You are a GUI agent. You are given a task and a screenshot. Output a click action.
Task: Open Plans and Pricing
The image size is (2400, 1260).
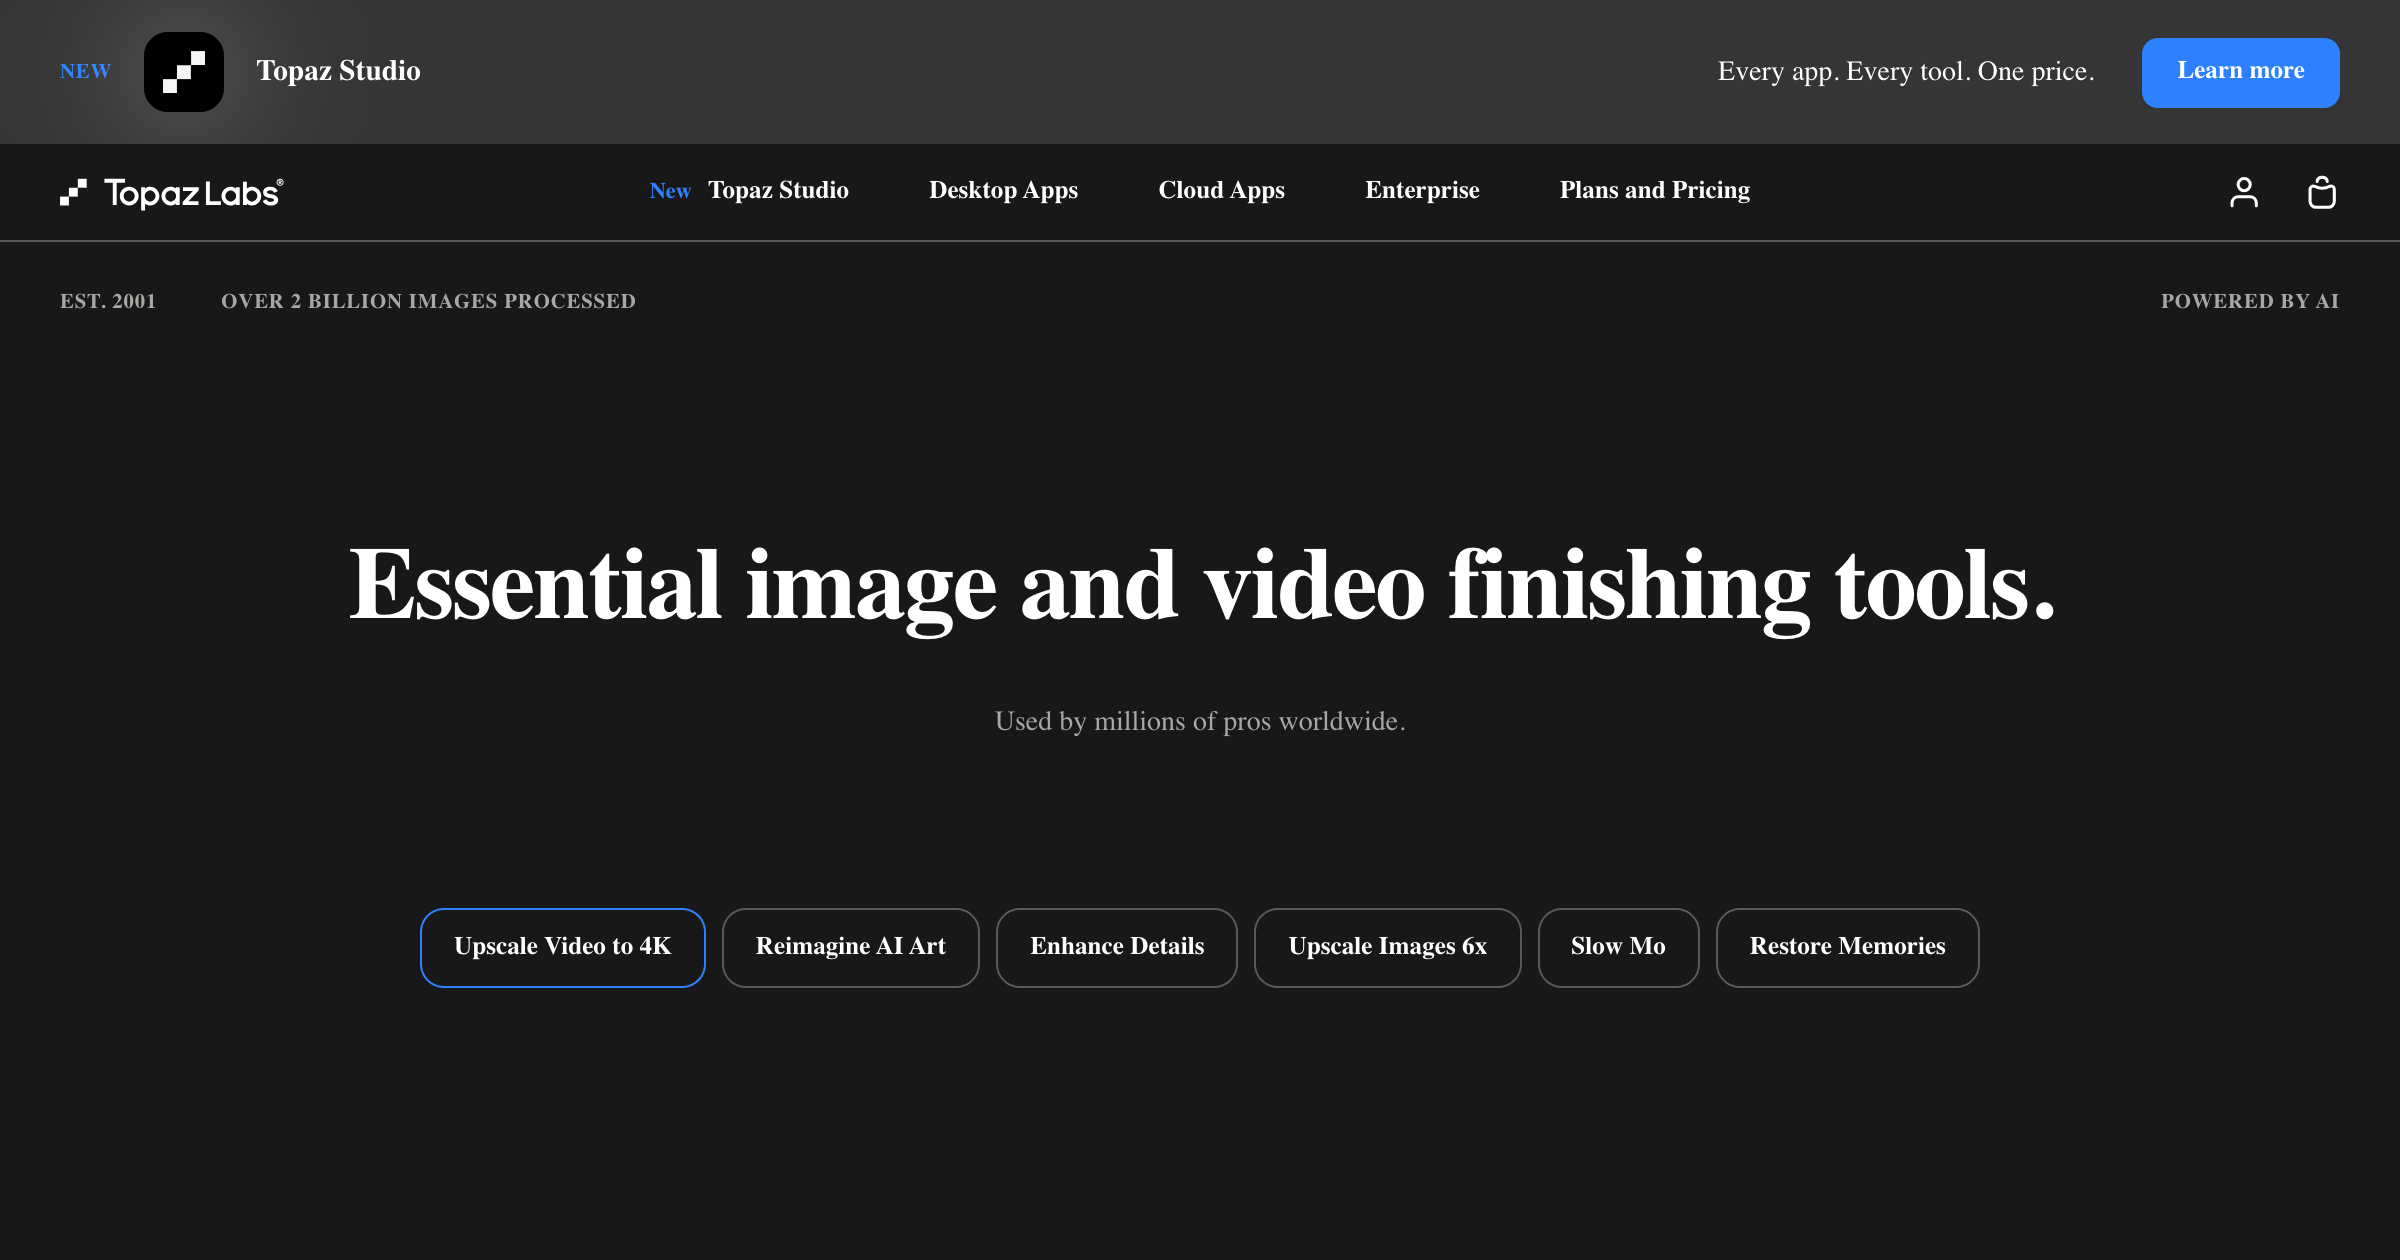[1654, 190]
